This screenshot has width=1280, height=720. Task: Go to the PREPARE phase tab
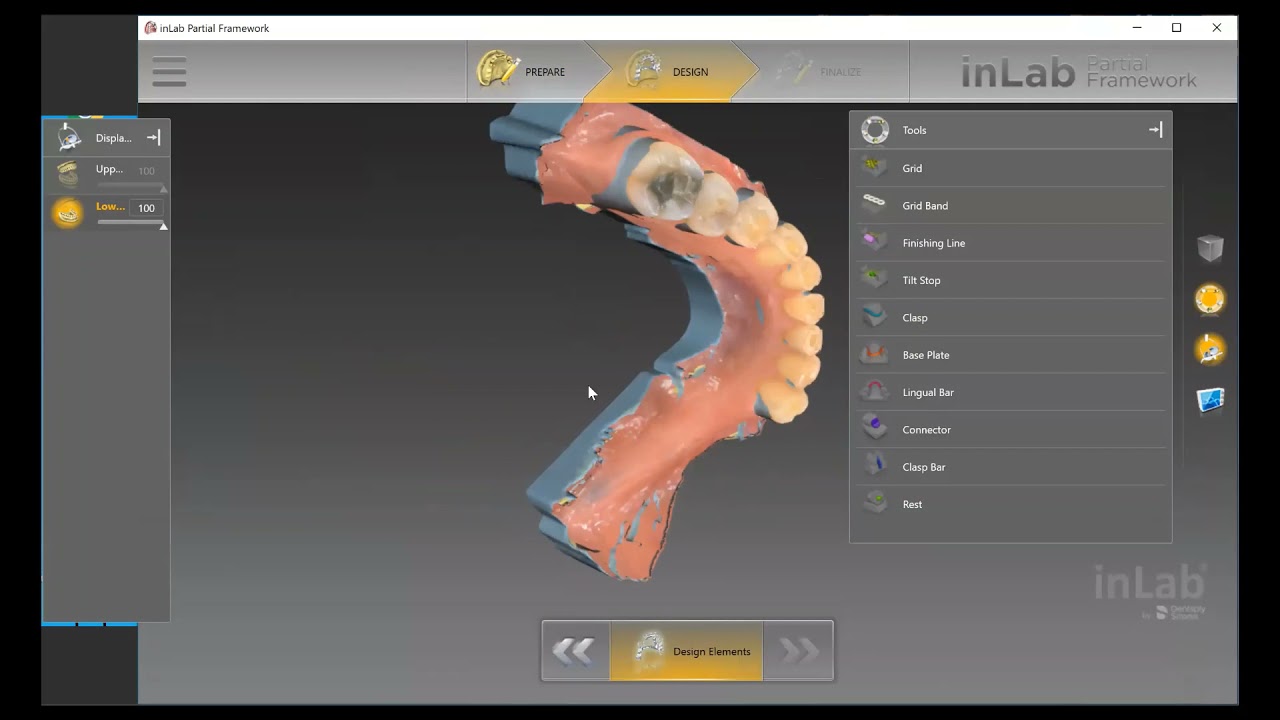[525, 71]
